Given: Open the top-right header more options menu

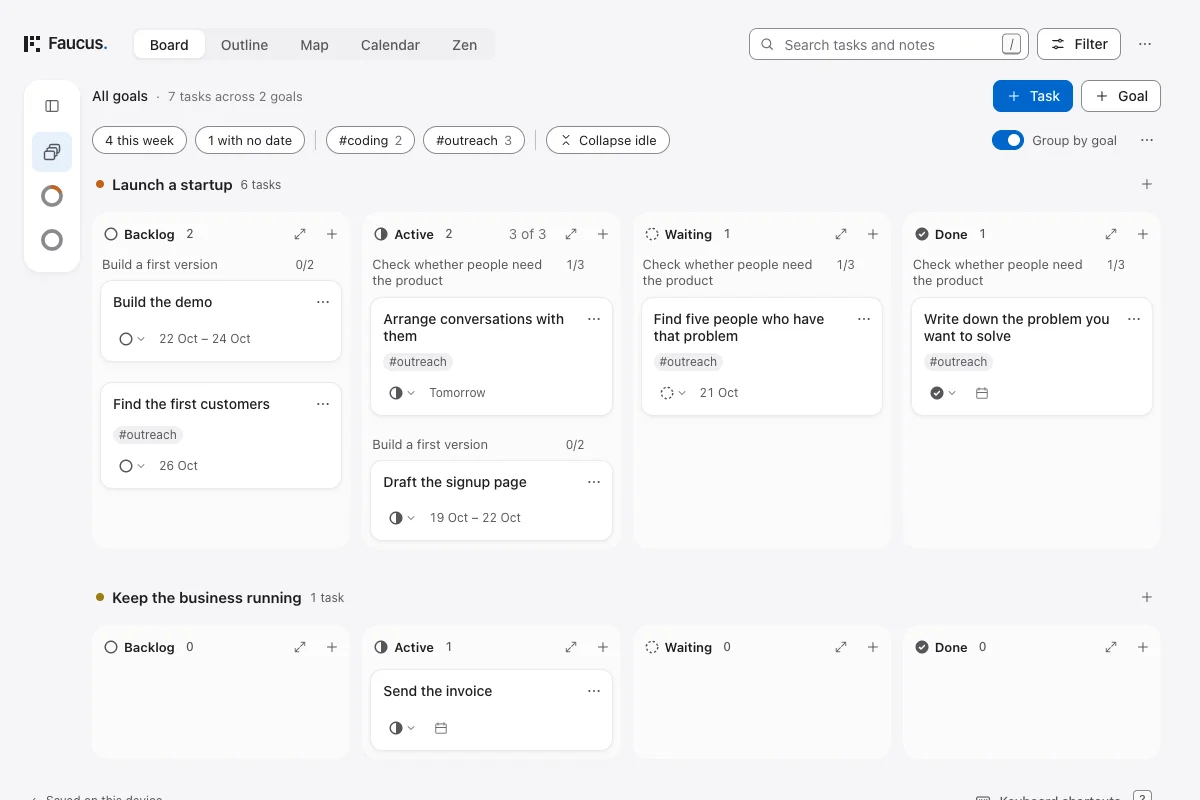Looking at the screenshot, I should [1145, 44].
